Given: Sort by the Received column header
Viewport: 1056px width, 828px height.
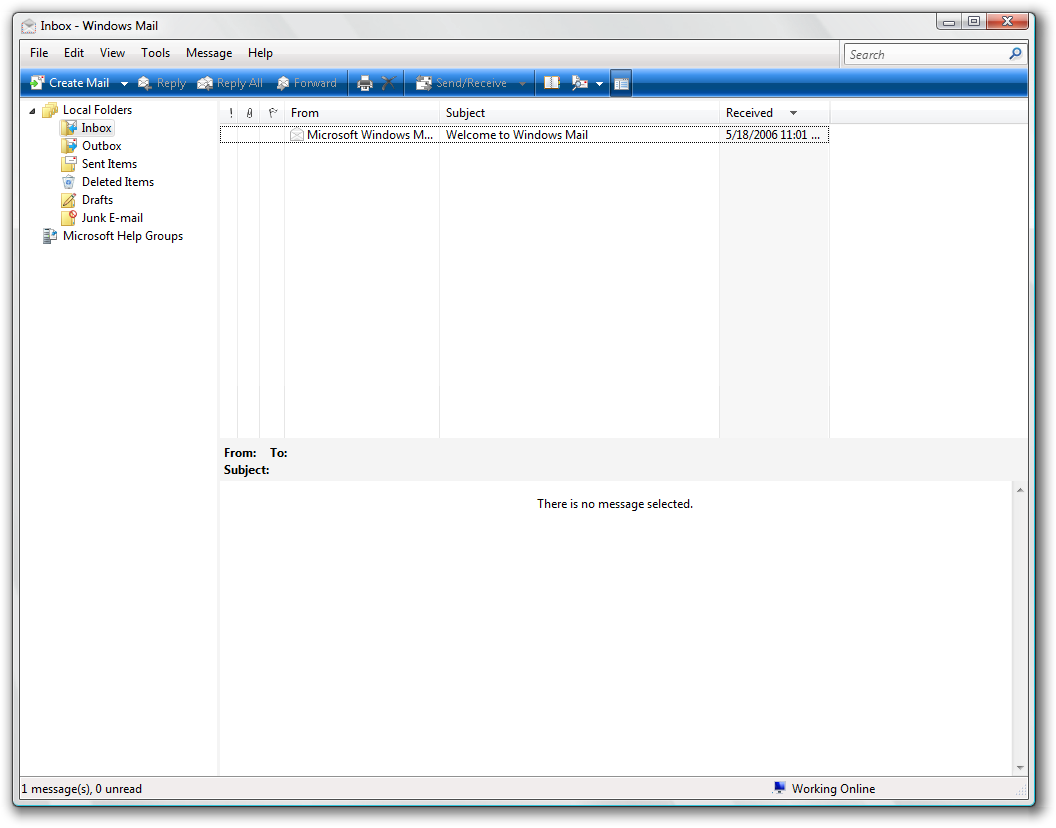Looking at the screenshot, I should coord(774,113).
